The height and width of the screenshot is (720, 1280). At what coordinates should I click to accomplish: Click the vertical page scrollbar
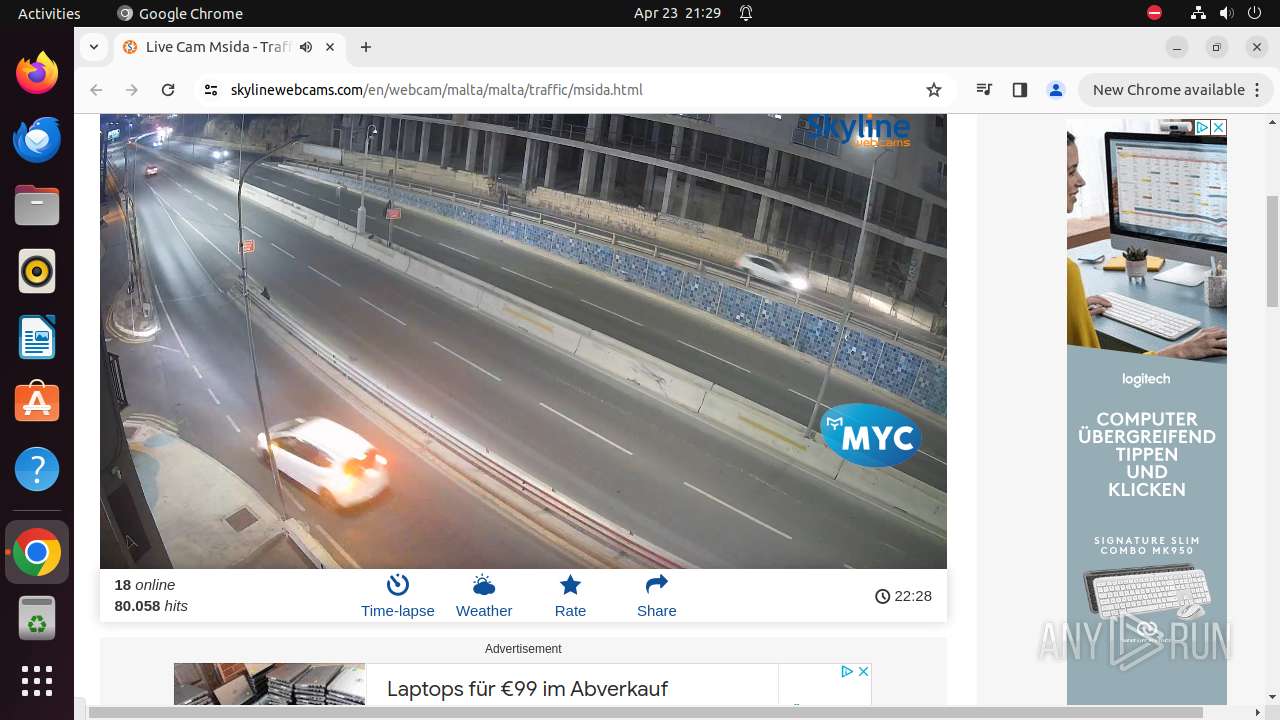coord(1272,250)
